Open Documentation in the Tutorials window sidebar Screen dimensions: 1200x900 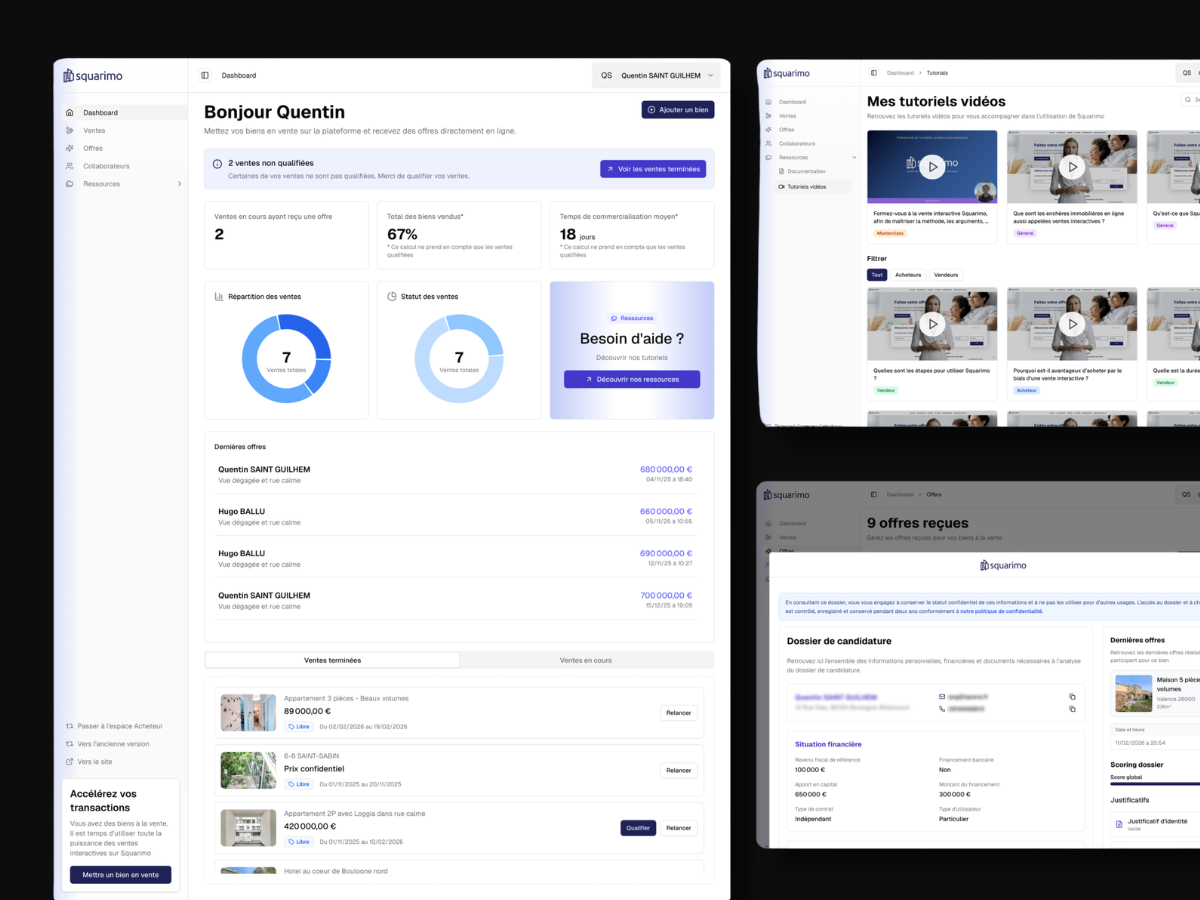806,172
